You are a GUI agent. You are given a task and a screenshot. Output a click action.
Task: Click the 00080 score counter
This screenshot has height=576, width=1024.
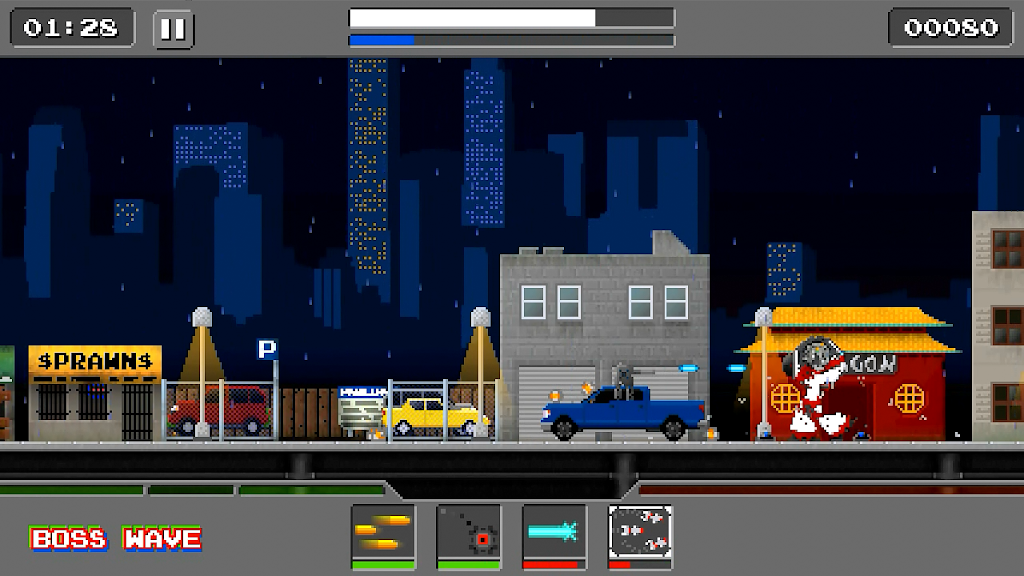[951, 28]
